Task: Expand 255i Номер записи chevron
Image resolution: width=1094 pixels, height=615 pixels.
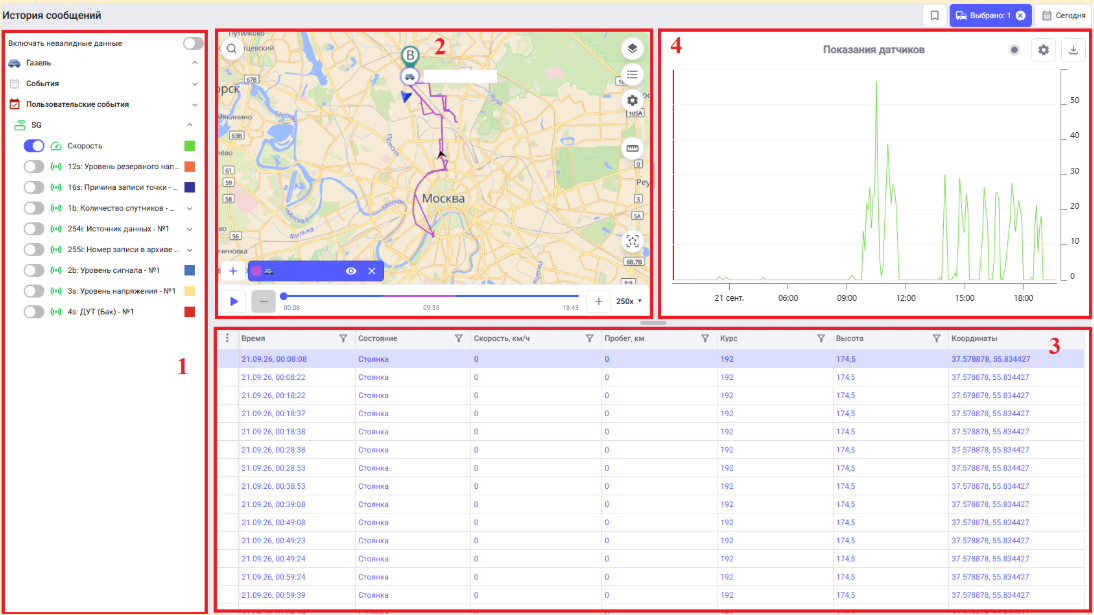Action: pos(190,249)
